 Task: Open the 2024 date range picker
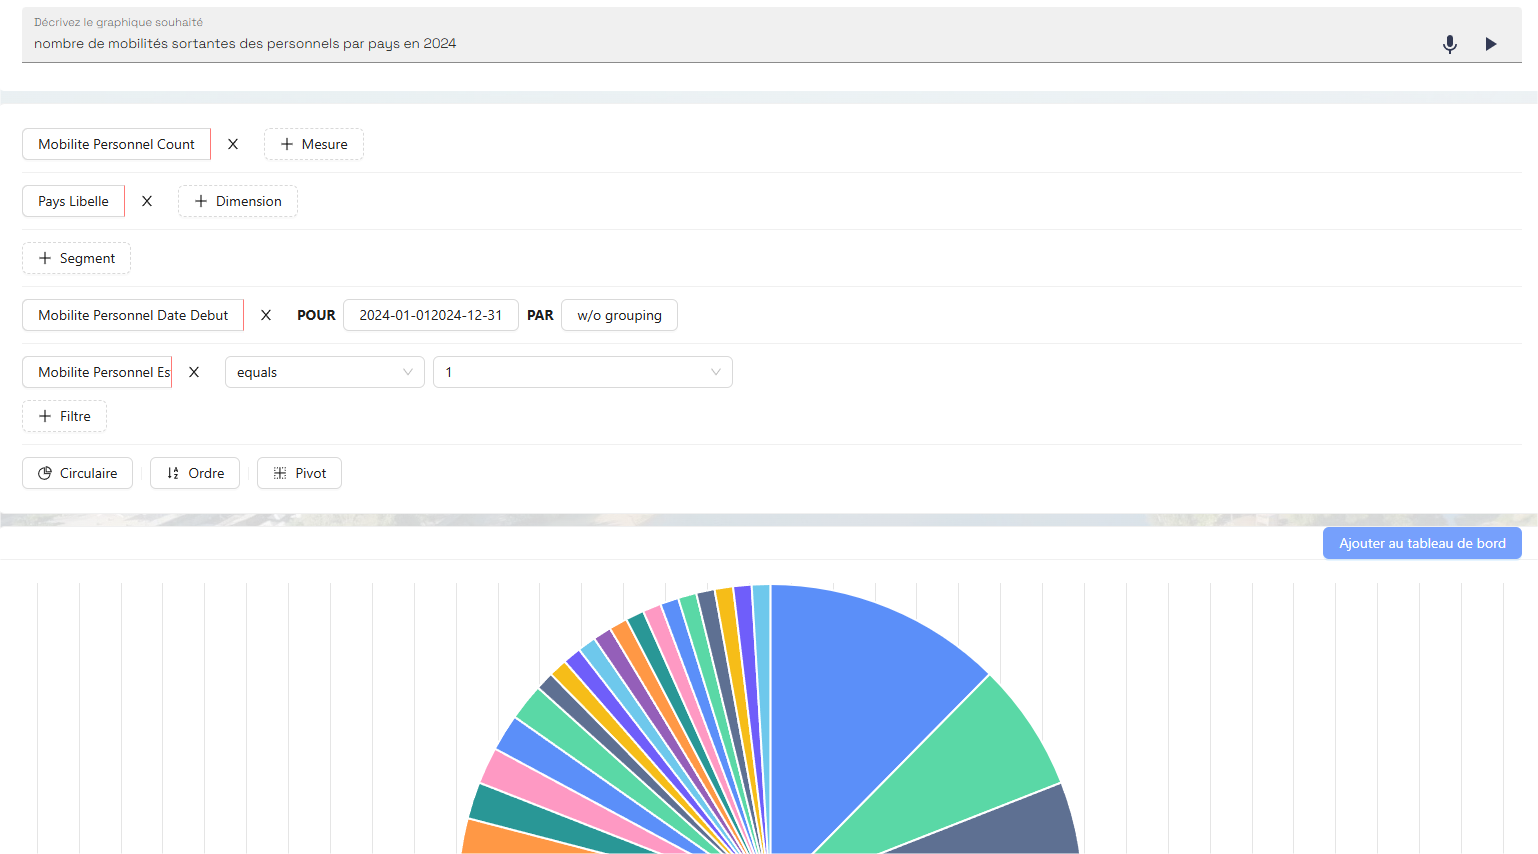431,315
